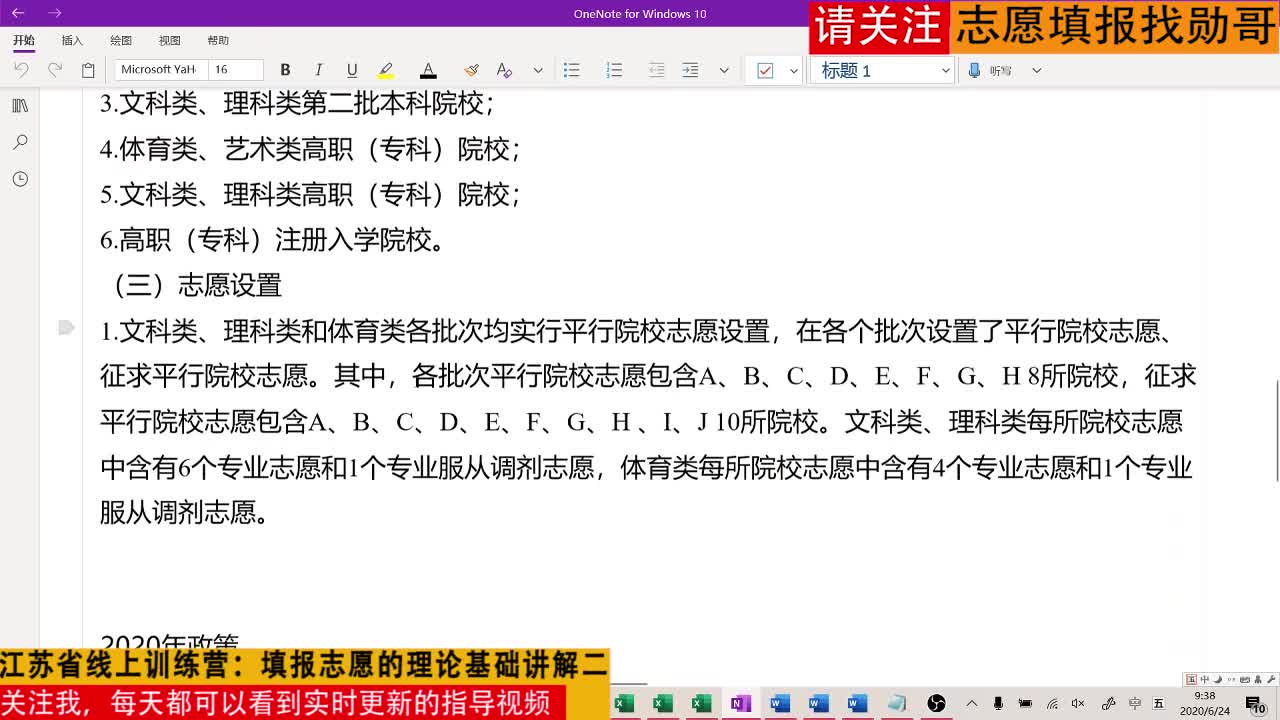
Task: Tag the note as To-Do checkbox
Action: (x=766, y=70)
